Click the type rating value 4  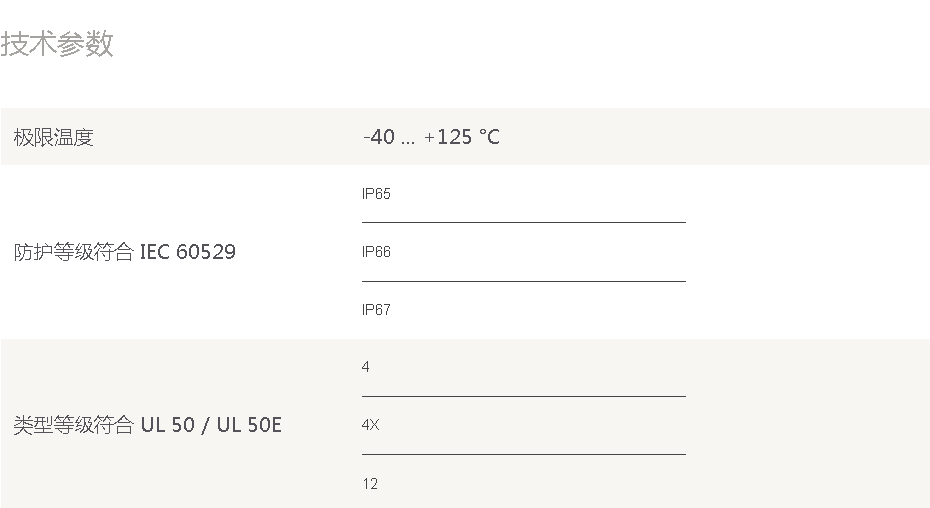pyautogui.click(x=366, y=368)
